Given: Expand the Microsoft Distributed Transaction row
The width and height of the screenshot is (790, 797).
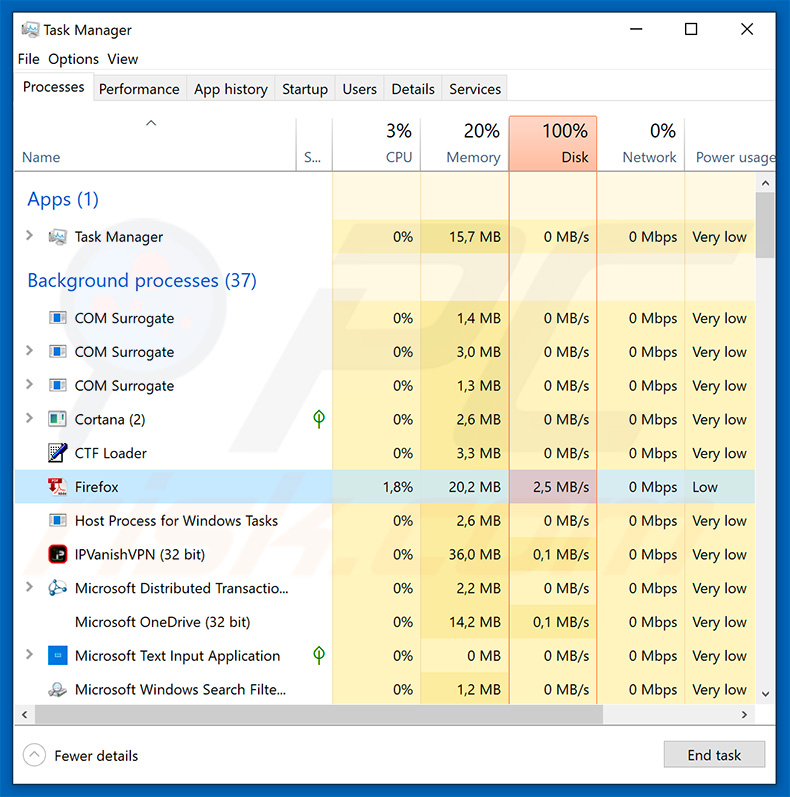Looking at the screenshot, I should [x=29, y=587].
